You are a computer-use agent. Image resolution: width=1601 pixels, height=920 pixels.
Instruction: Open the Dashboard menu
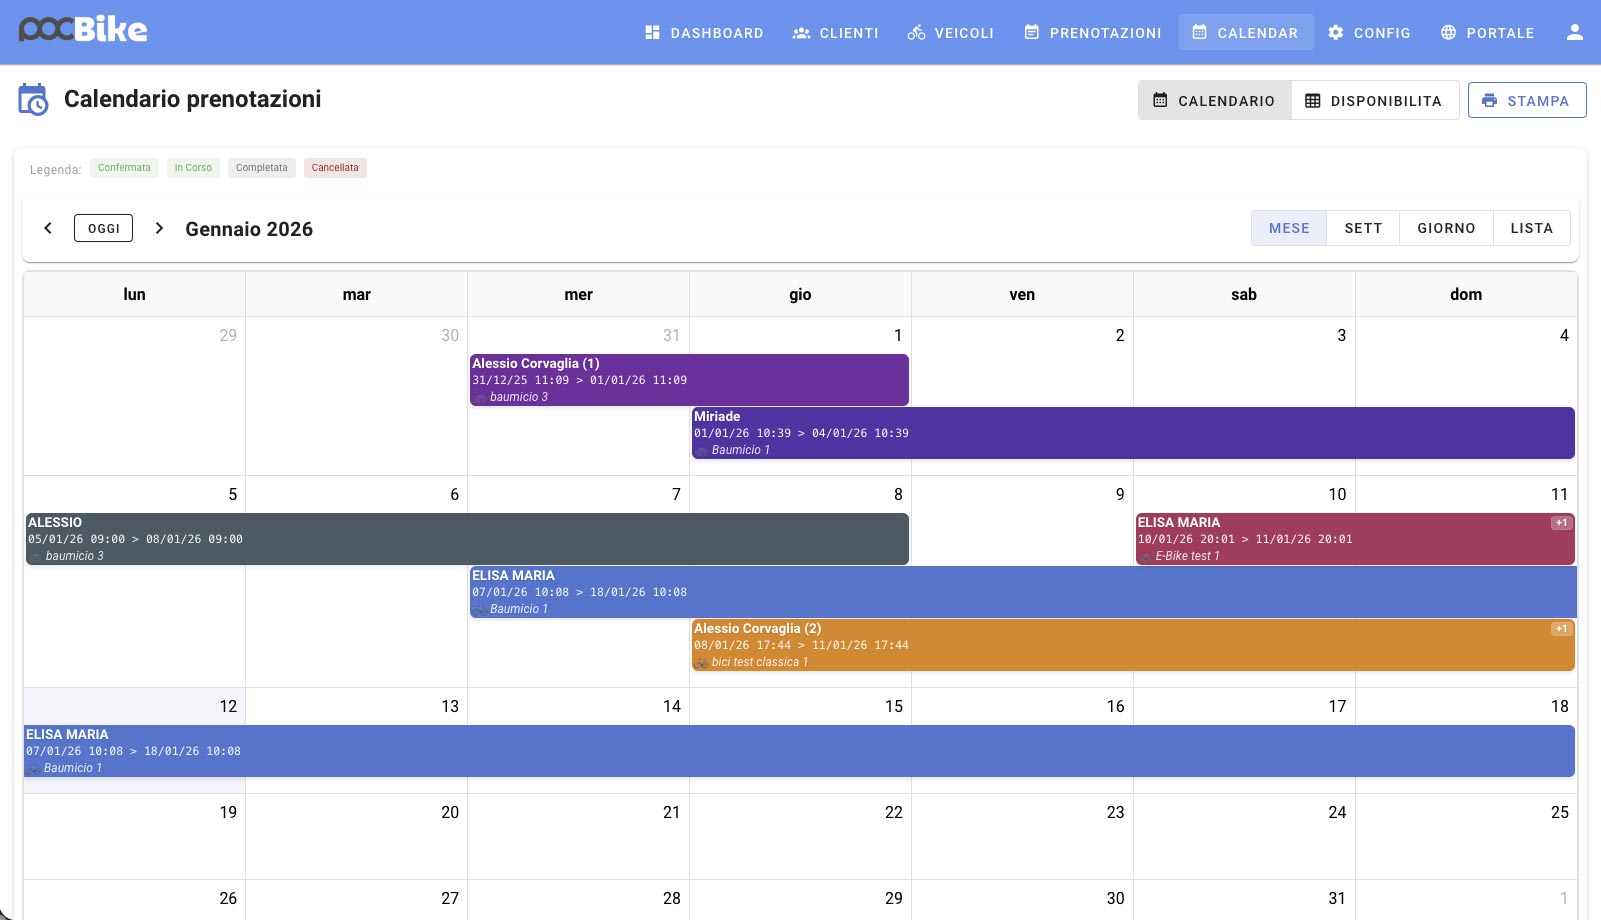[x=704, y=33]
